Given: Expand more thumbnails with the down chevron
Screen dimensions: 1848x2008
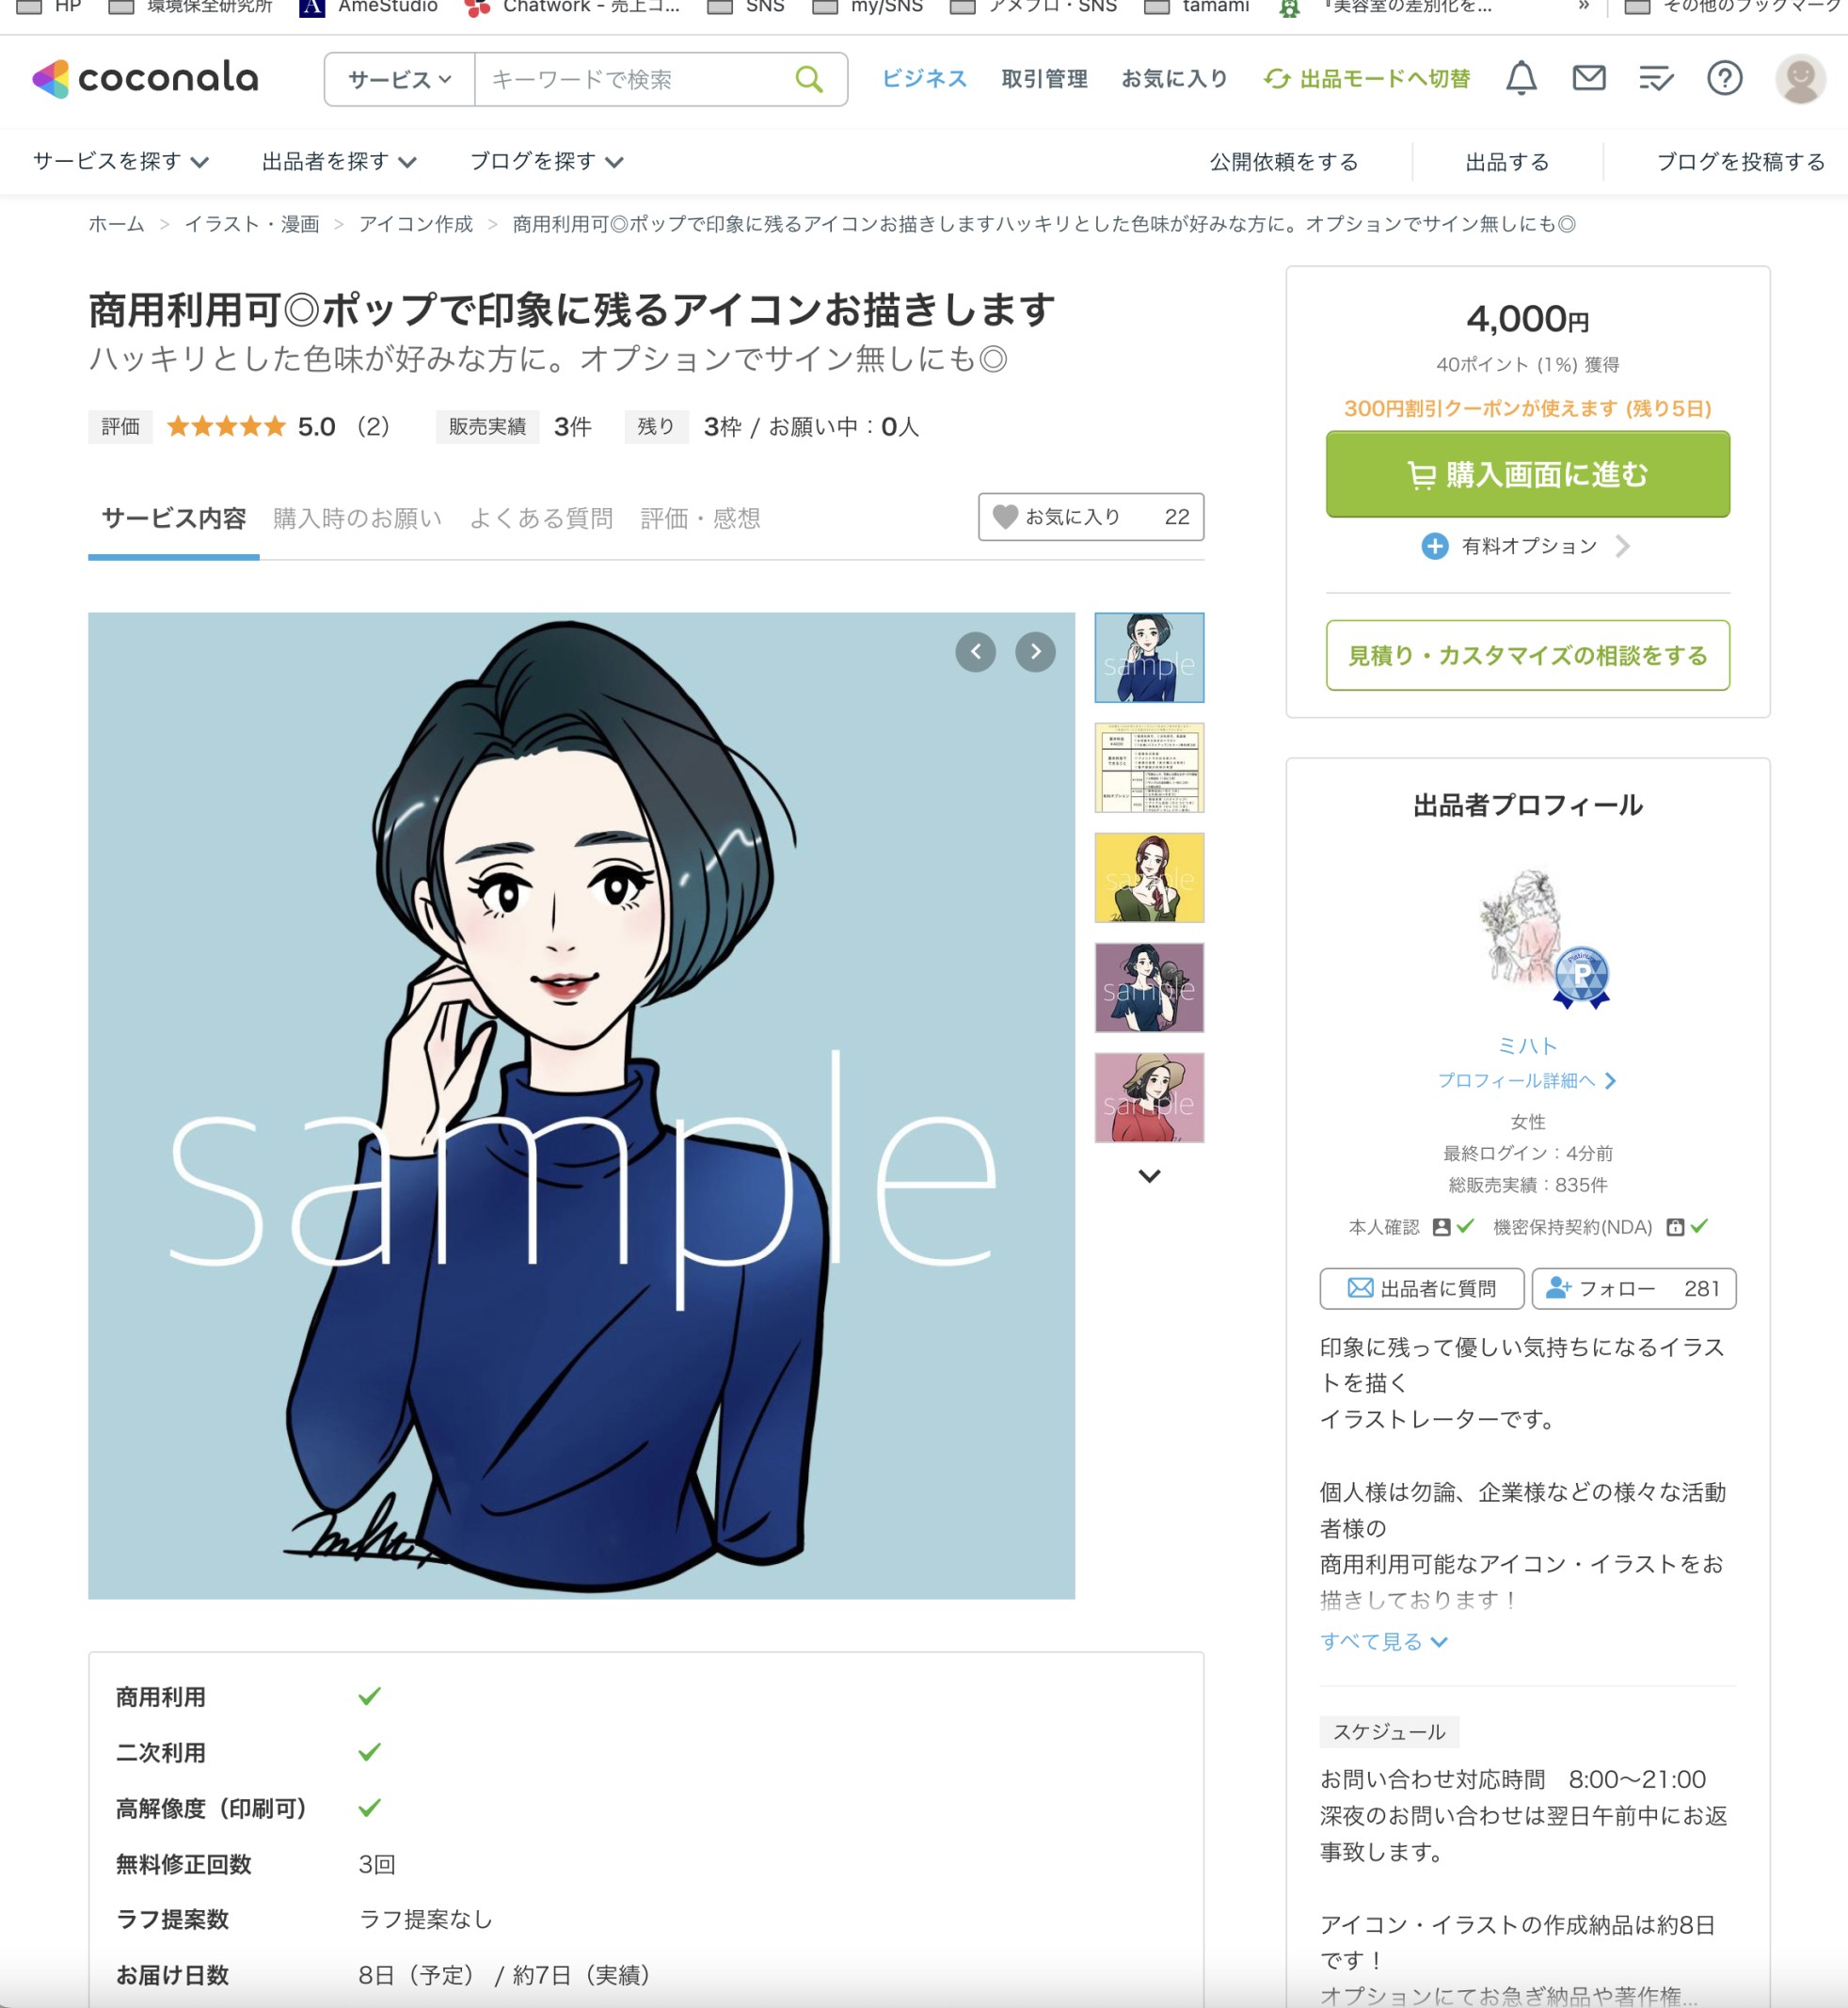Looking at the screenshot, I should (x=1149, y=1176).
